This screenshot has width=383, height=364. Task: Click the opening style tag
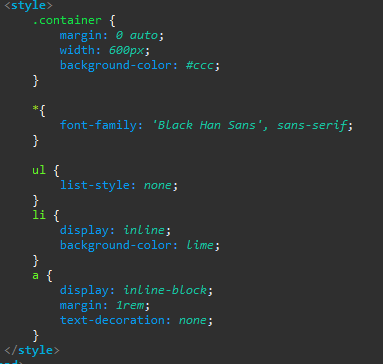[28, 5]
